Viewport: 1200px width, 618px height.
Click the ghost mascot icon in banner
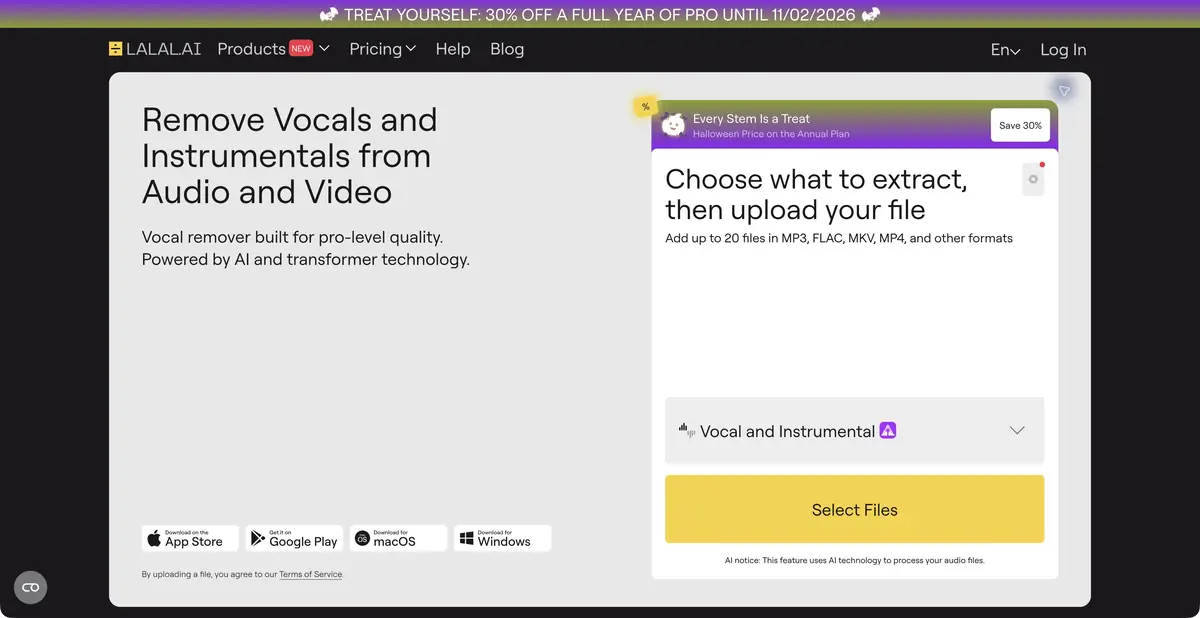tap(674, 125)
